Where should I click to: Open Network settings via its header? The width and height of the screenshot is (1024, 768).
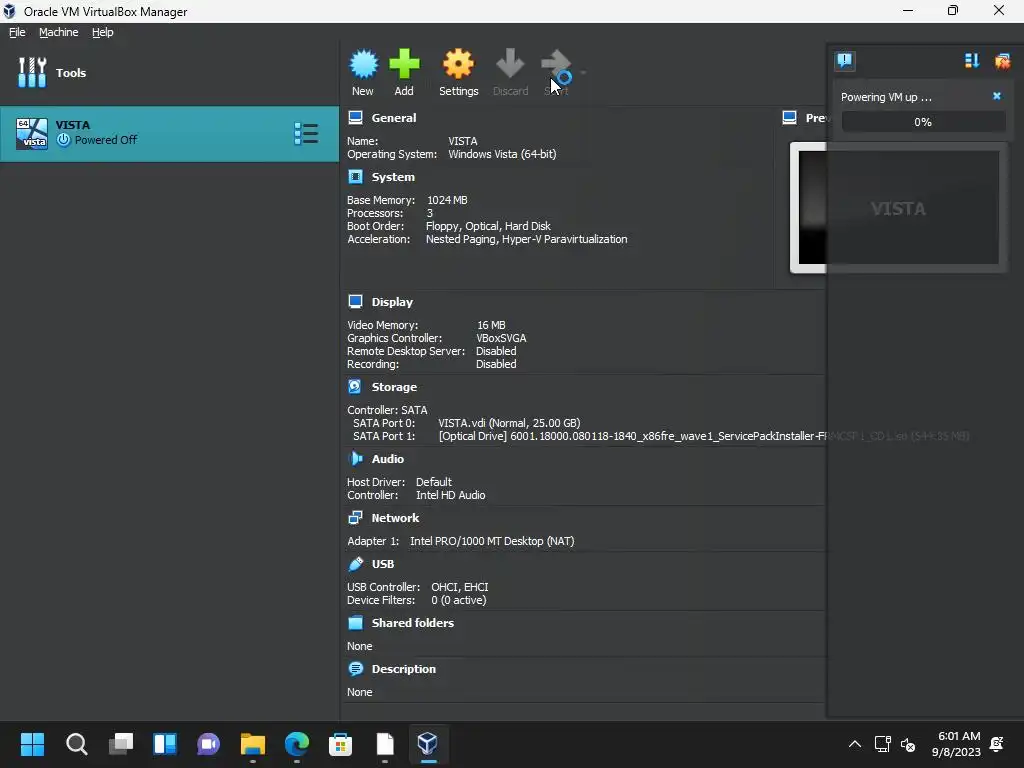395,518
